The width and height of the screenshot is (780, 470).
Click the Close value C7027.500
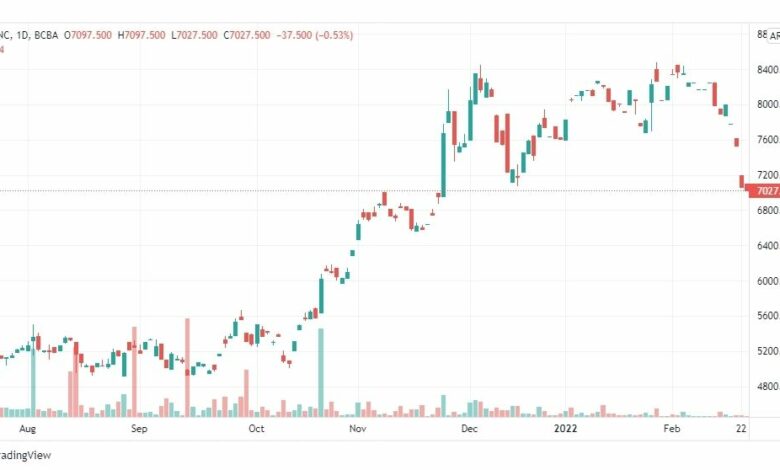pos(247,35)
